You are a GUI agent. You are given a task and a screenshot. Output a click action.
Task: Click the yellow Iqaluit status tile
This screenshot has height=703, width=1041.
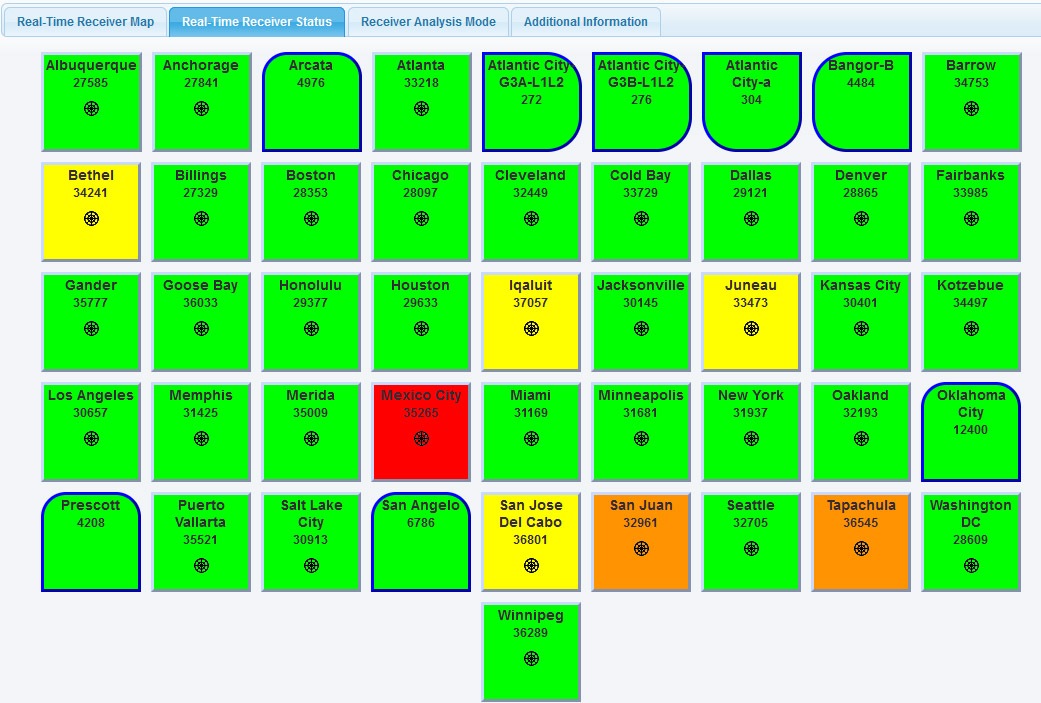pyautogui.click(x=531, y=322)
